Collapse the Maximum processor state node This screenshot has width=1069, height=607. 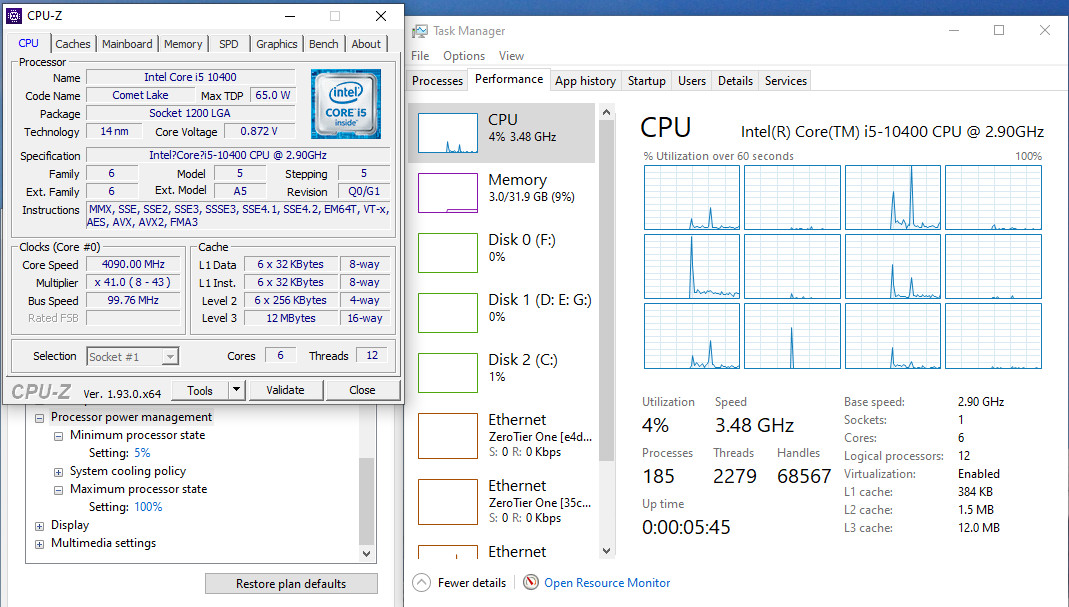(59, 490)
